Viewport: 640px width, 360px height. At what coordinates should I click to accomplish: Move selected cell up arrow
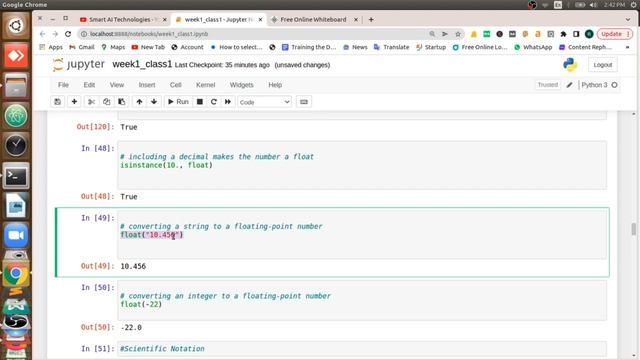(x=139, y=102)
